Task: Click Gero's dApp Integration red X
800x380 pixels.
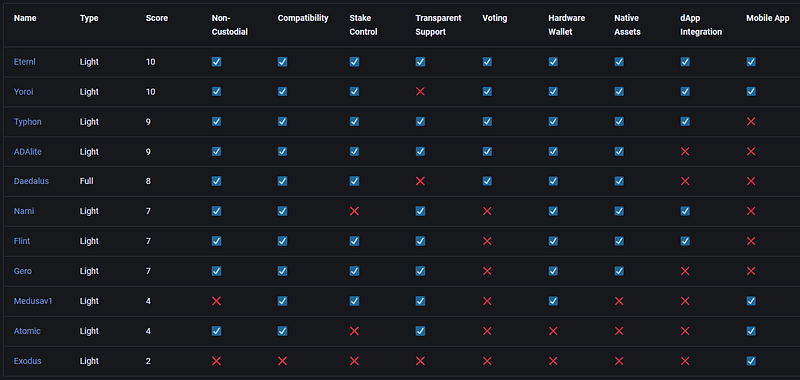Action: 685,271
